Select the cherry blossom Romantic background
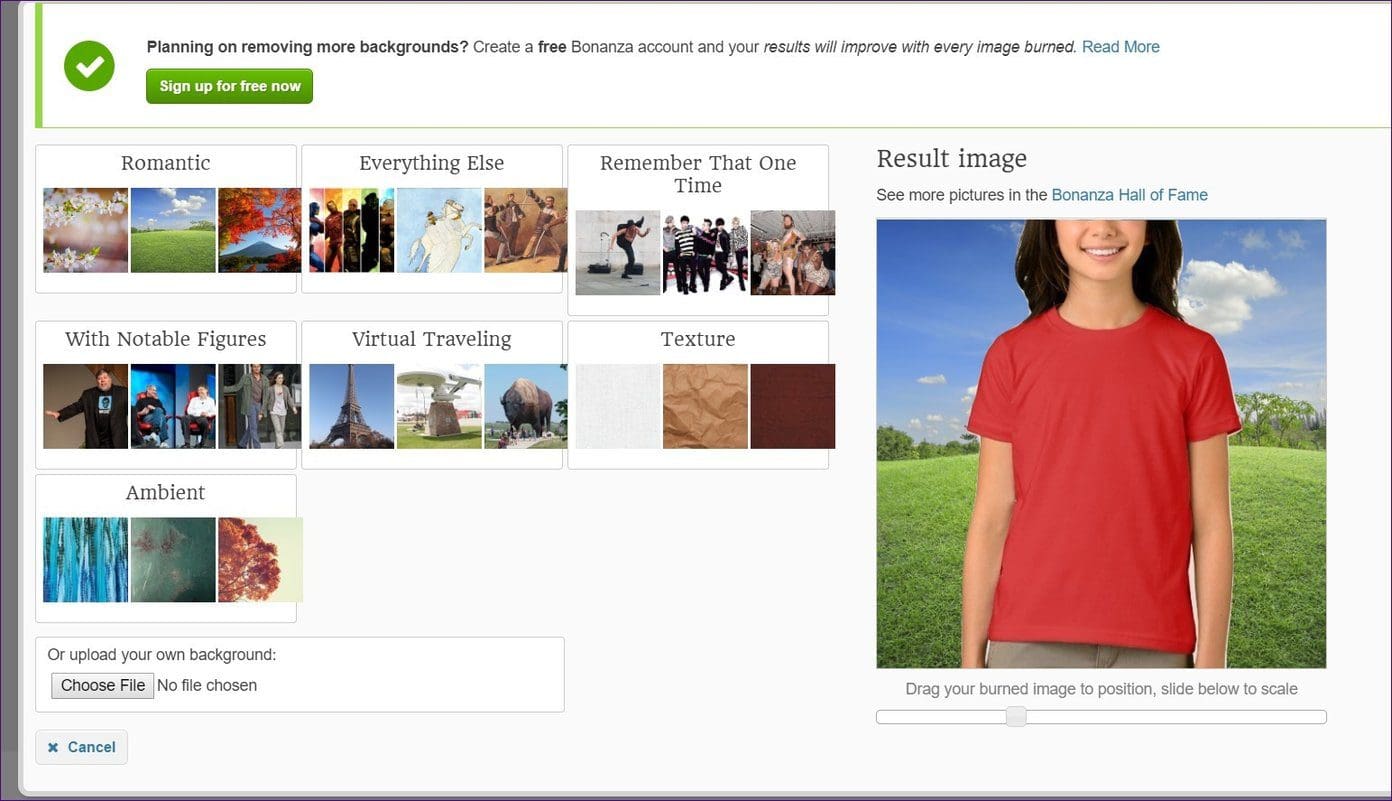 (85, 230)
